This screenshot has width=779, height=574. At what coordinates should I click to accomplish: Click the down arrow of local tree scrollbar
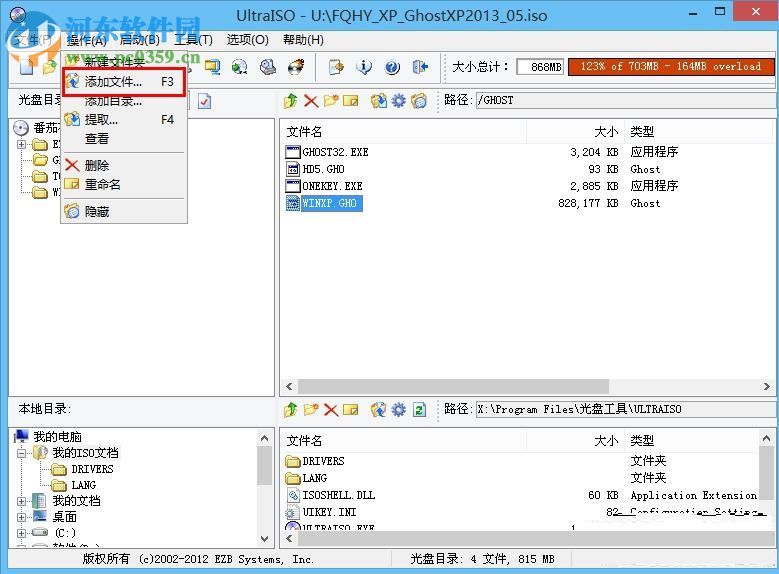pos(264,539)
